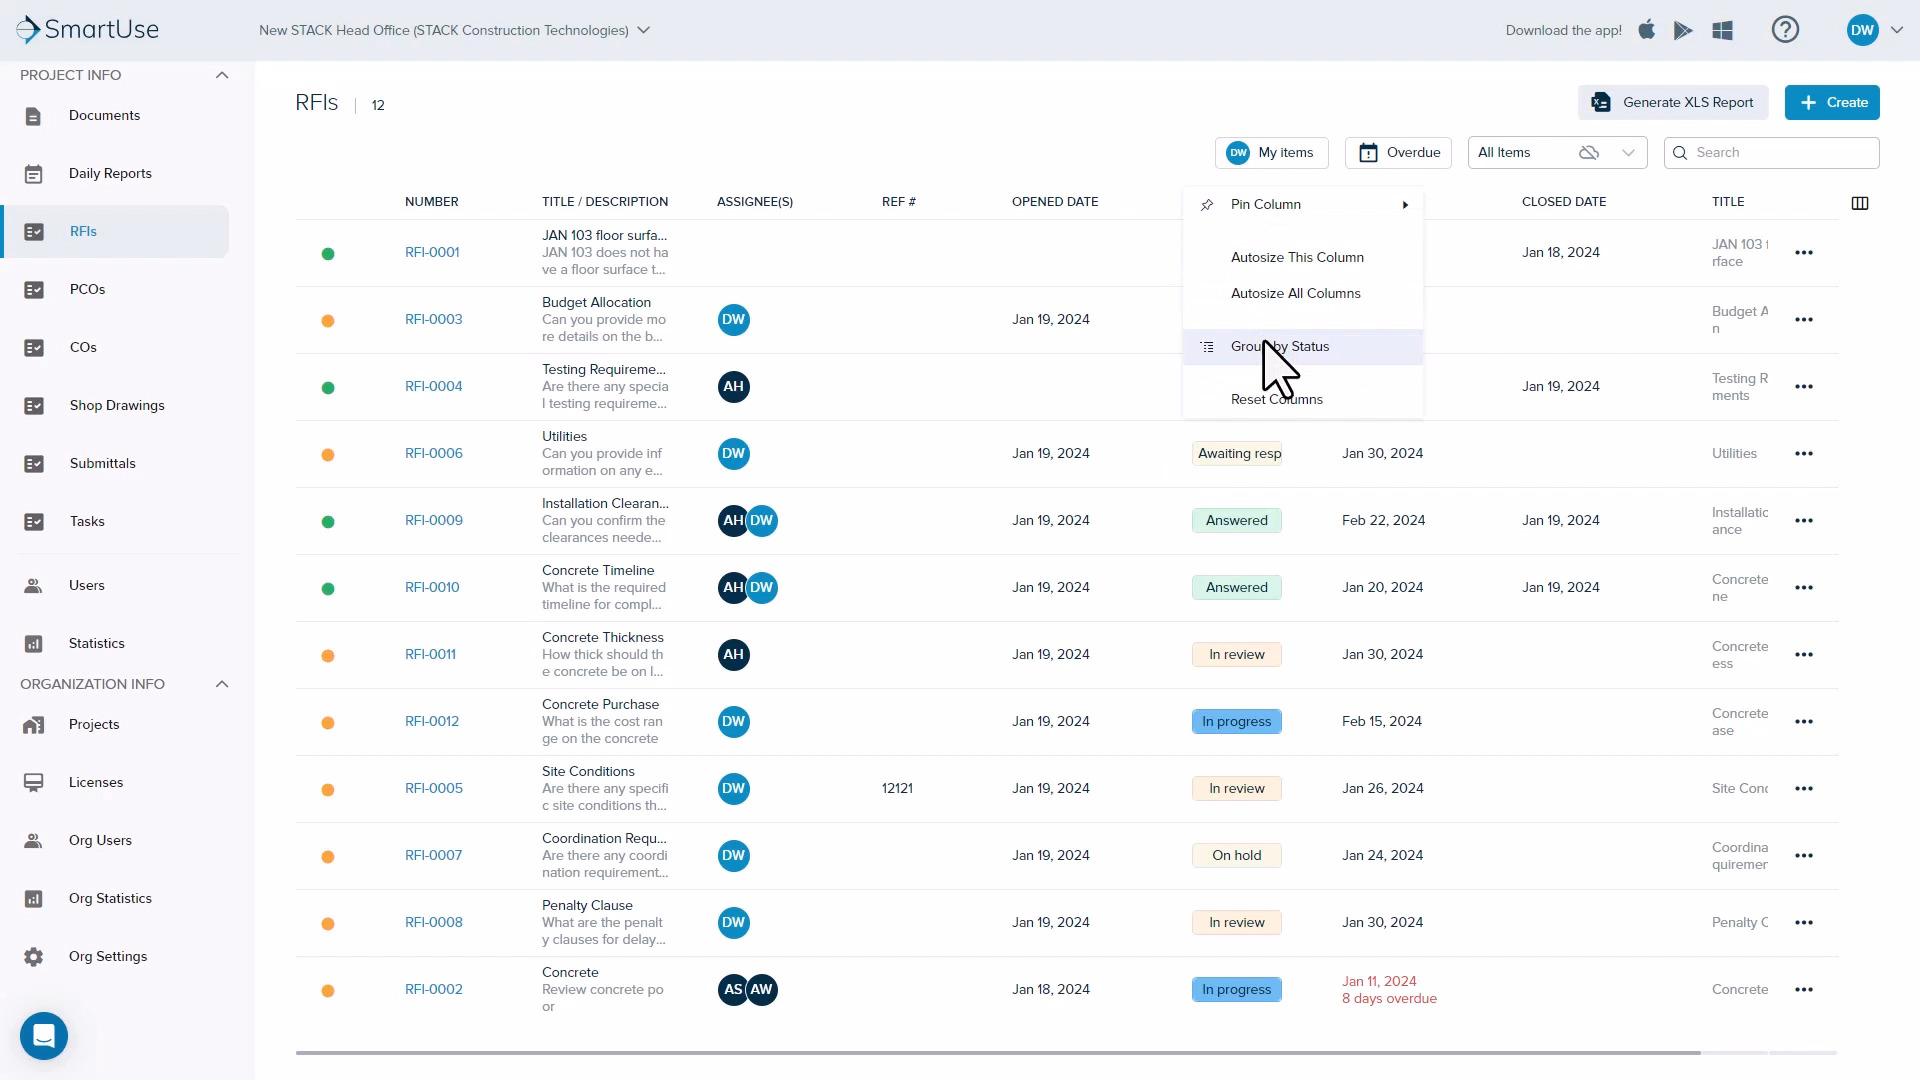Open the Statistics panel

(x=96, y=643)
